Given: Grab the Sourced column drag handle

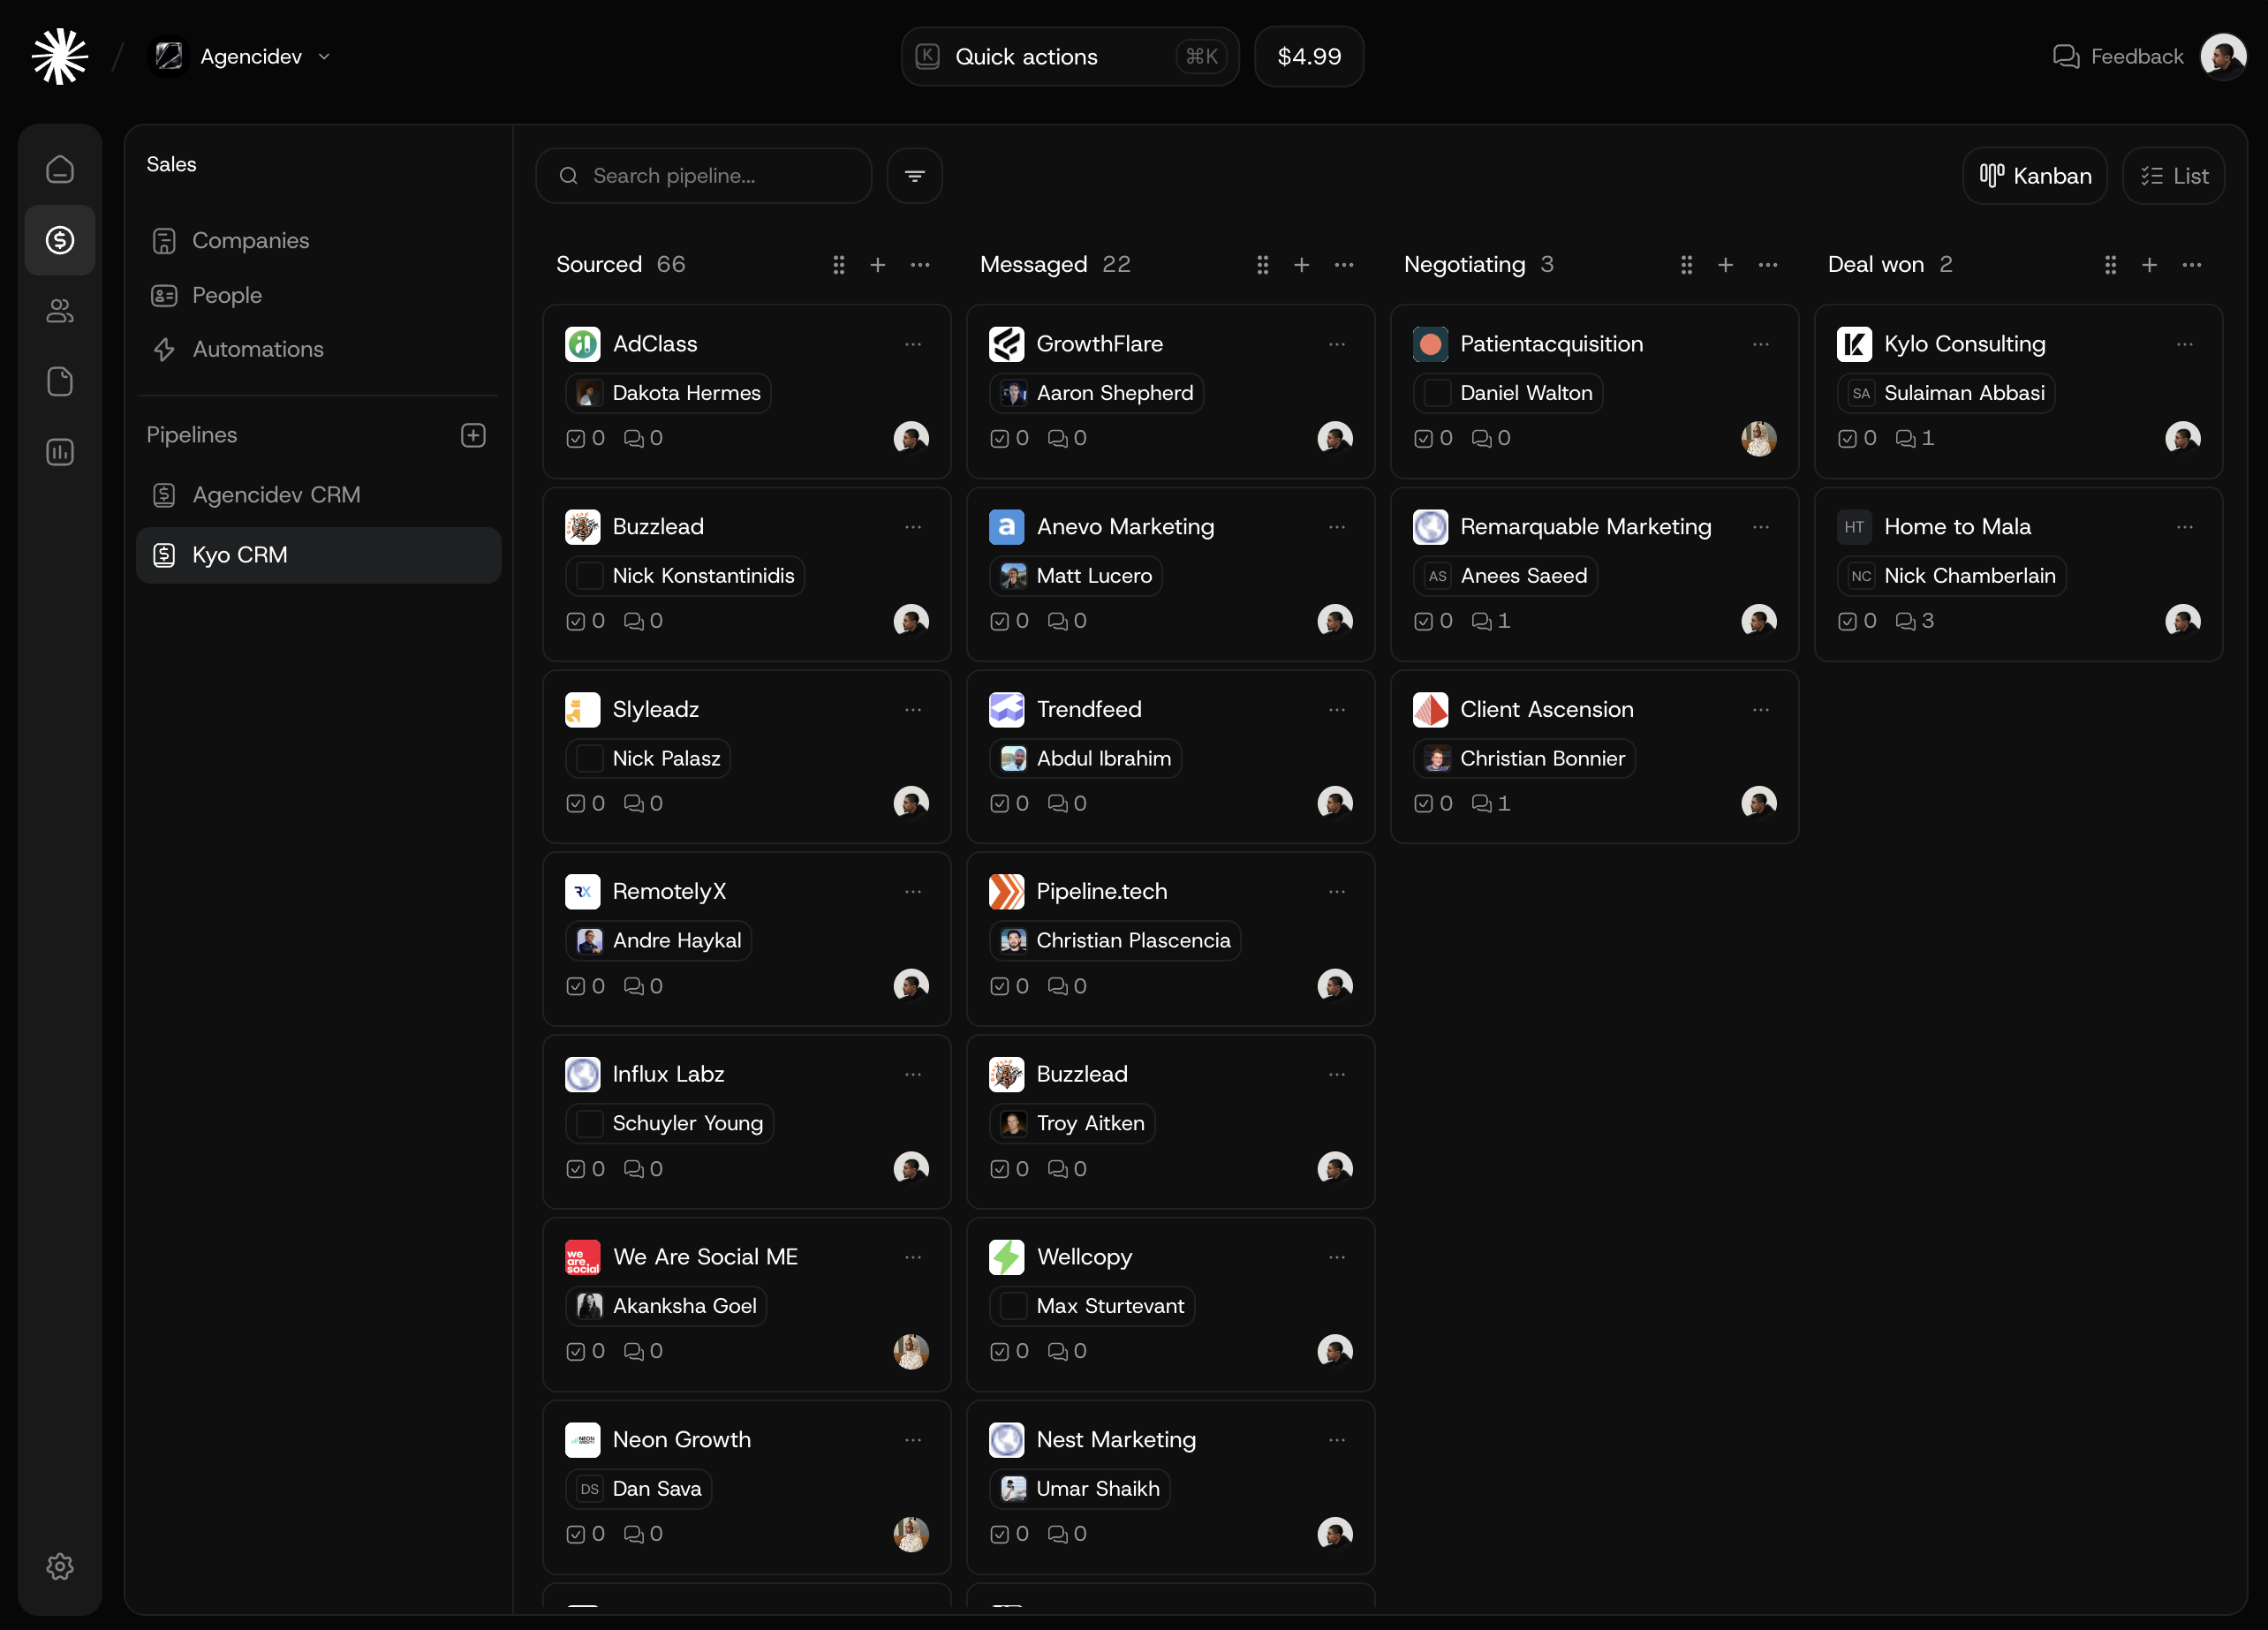Looking at the screenshot, I should 838,265.
